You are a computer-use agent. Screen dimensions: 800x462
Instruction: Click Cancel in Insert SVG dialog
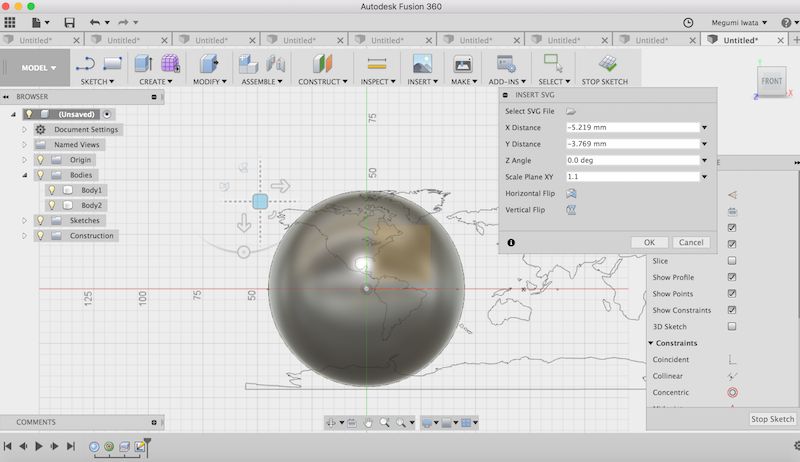pos(691,243)
